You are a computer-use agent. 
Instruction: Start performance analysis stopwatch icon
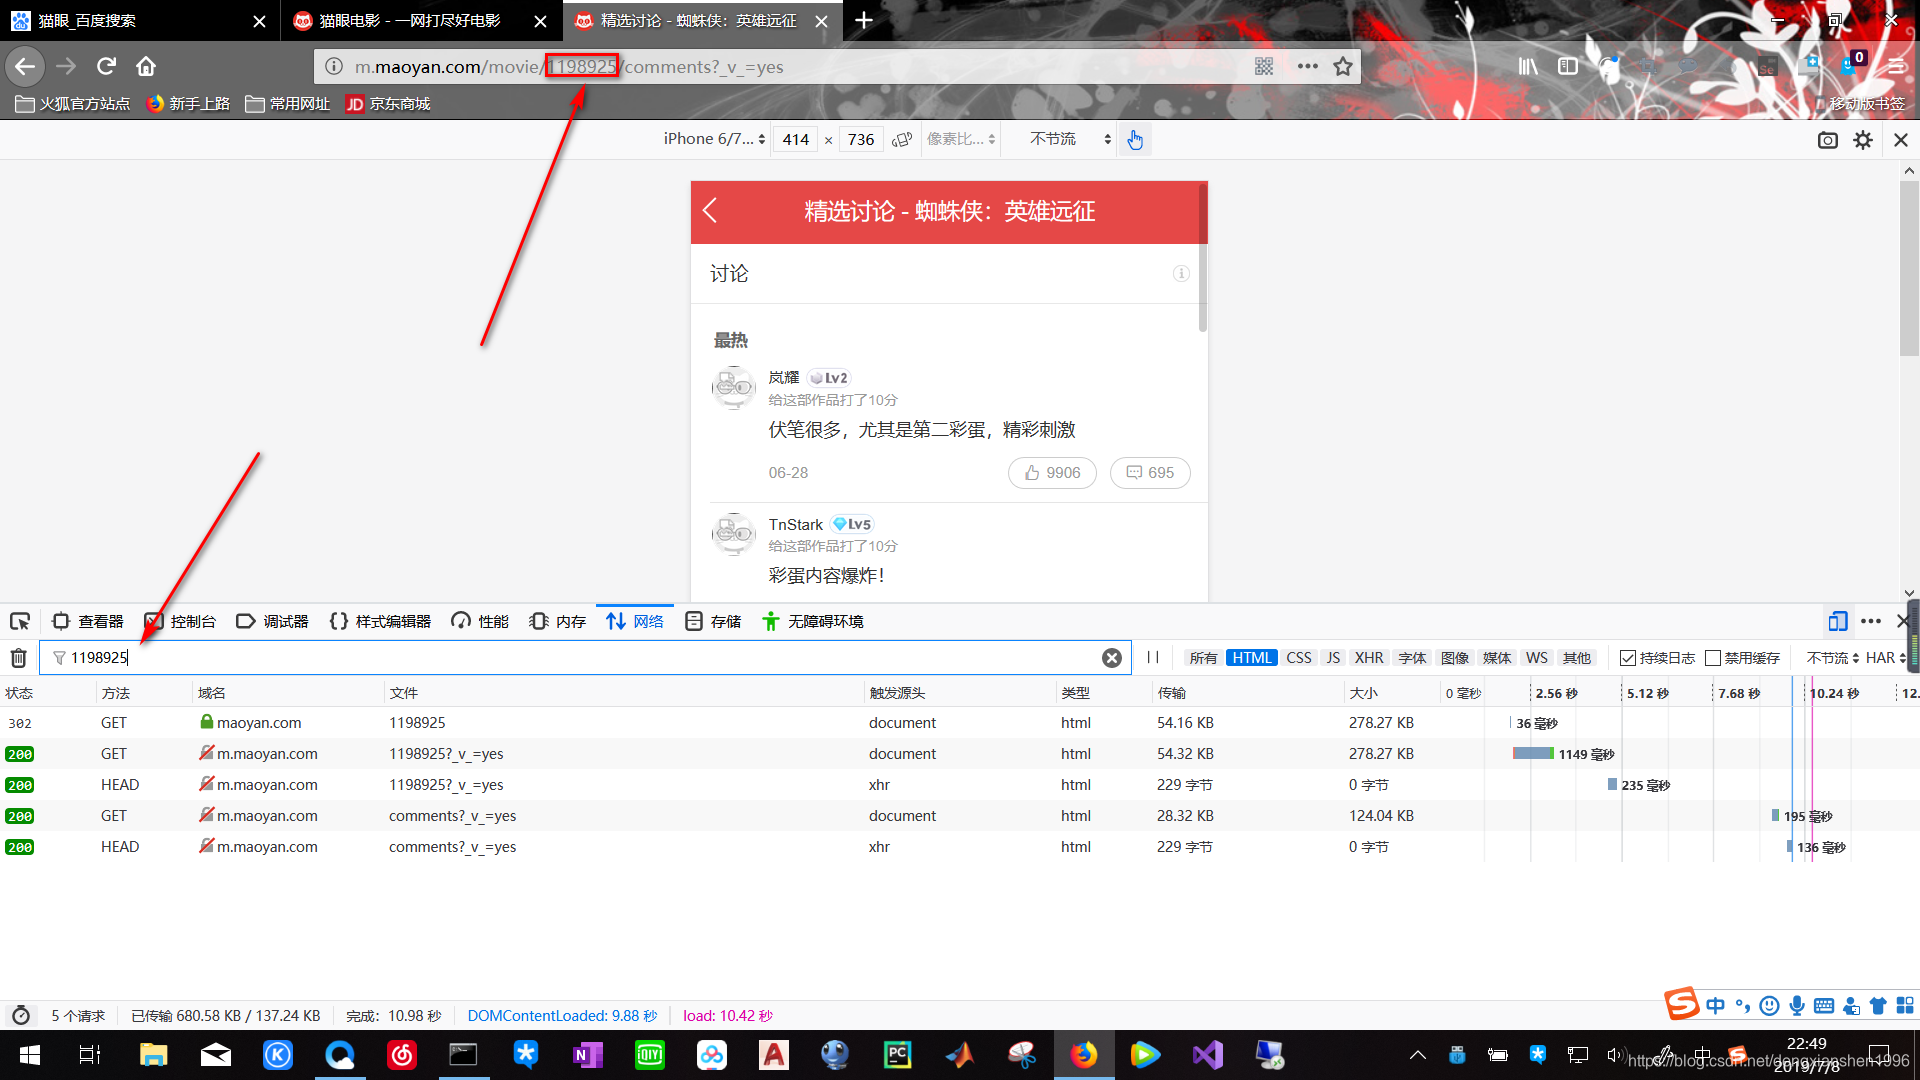pyautogui.click(x=21, y=1015)
